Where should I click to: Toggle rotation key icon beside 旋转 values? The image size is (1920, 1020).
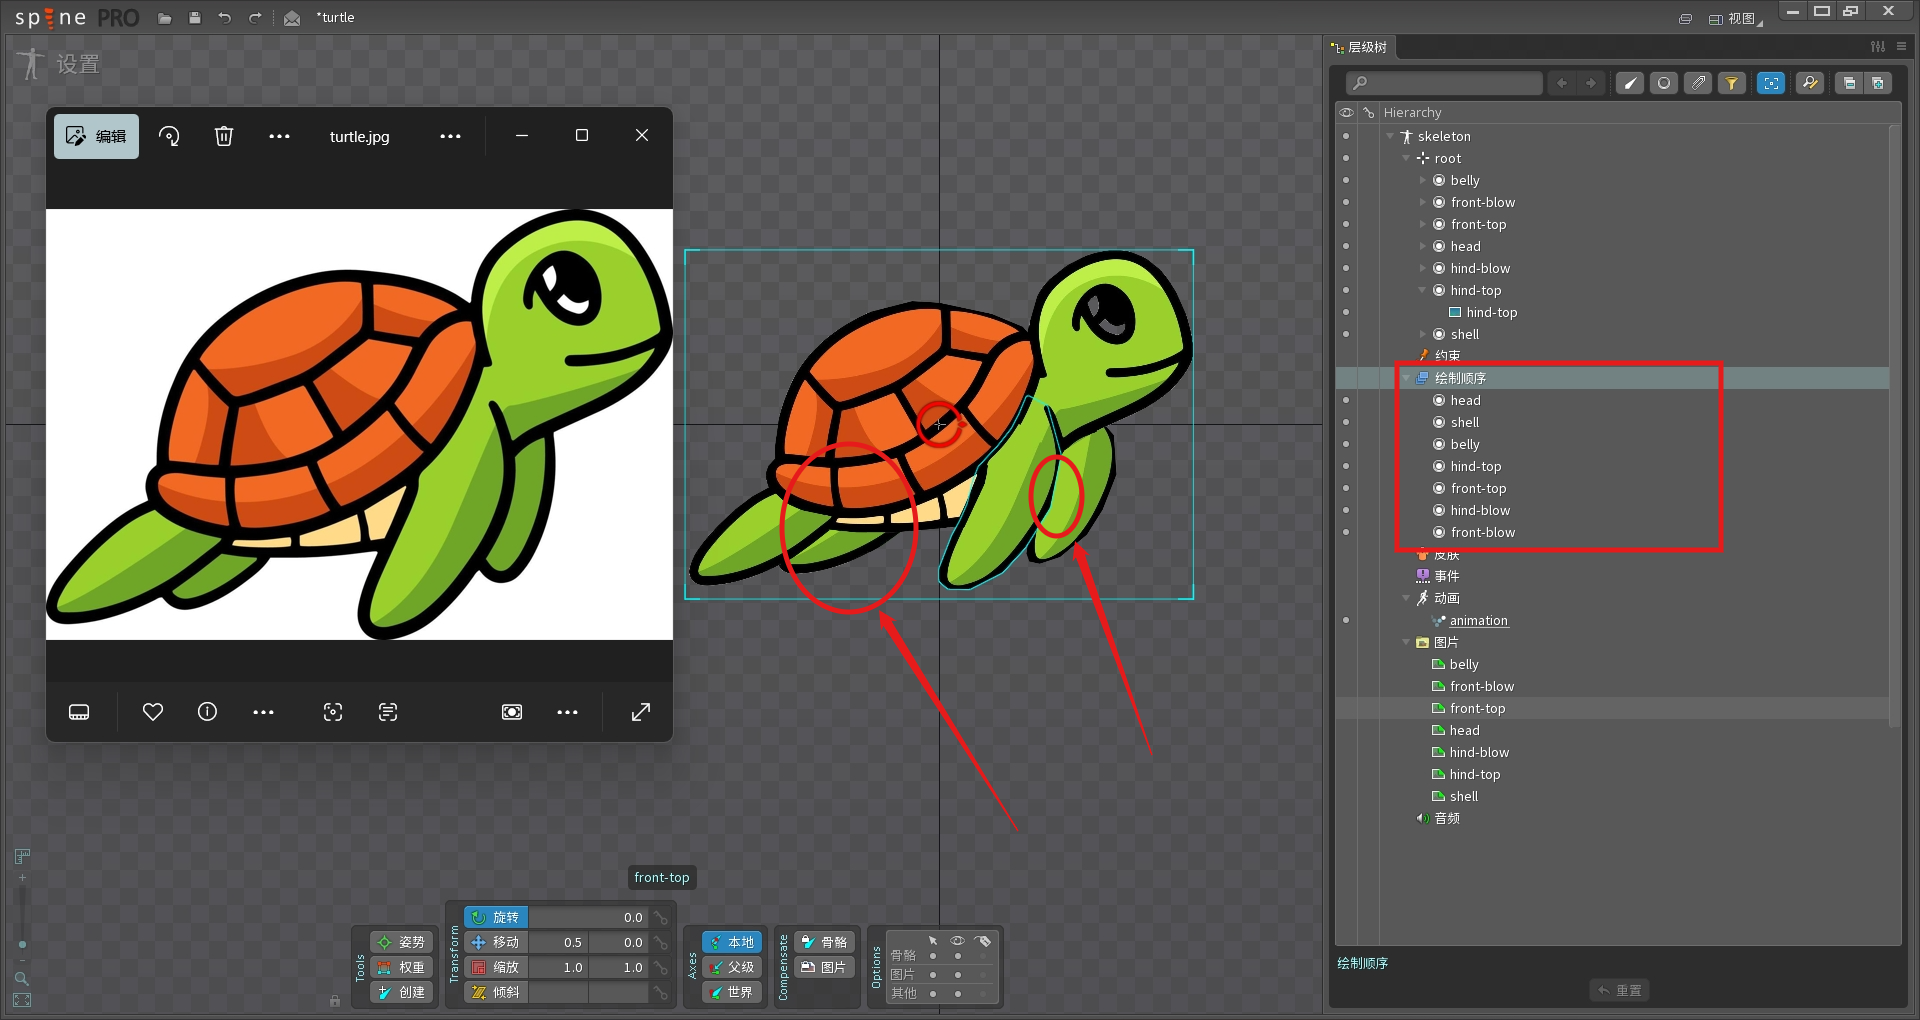pyautogui.click(x=661, y=917)
